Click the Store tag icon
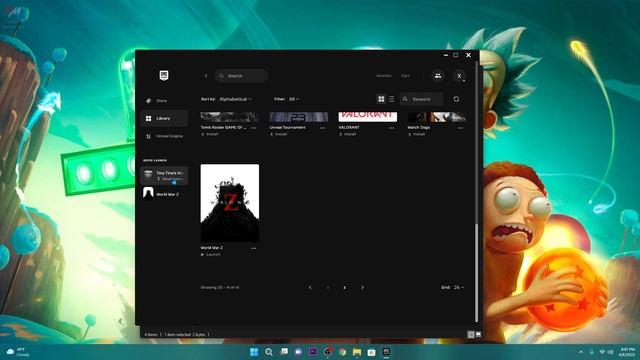This screenshot has height=360, width=640. 149,101
